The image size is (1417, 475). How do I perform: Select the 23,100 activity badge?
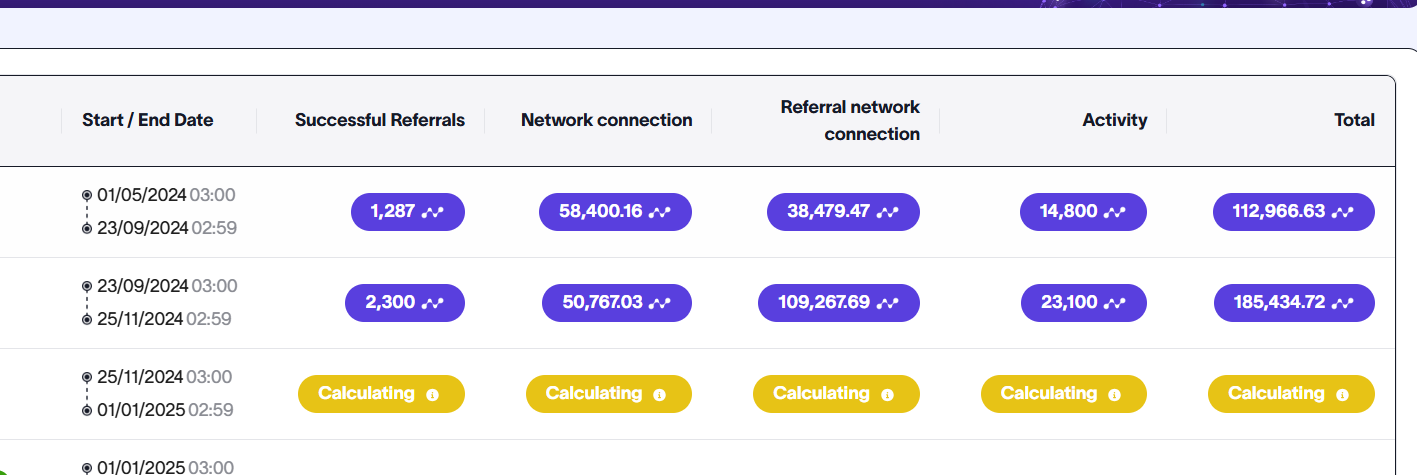(1084, 303)
